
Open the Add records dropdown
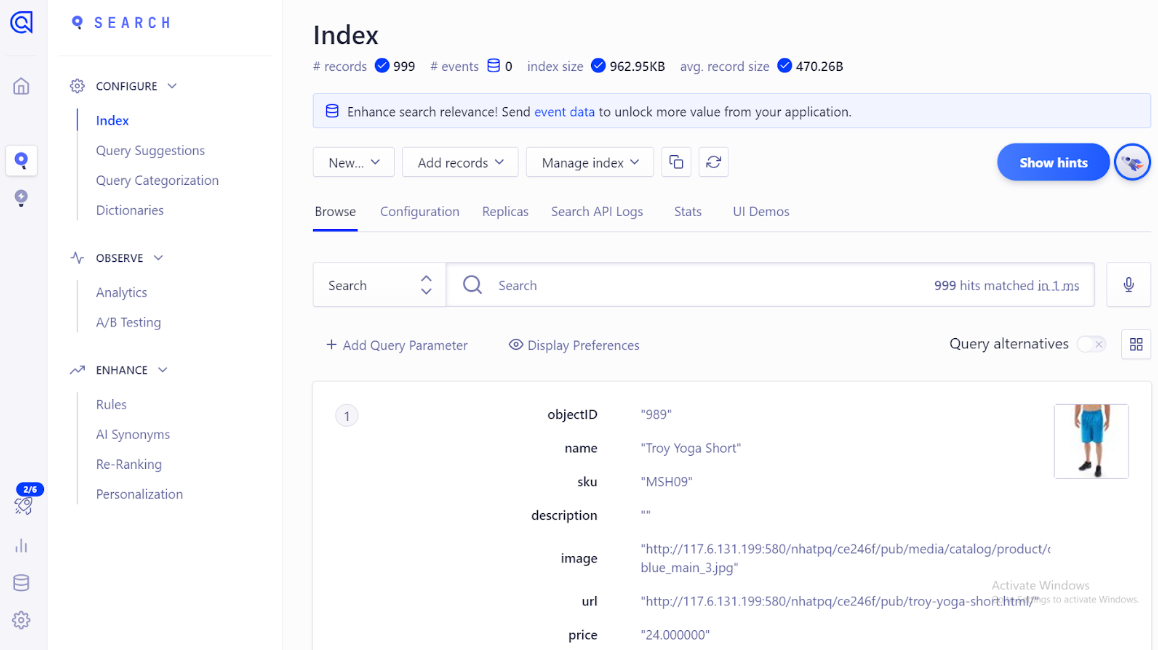pyautogui.click(x=460, y=162)
